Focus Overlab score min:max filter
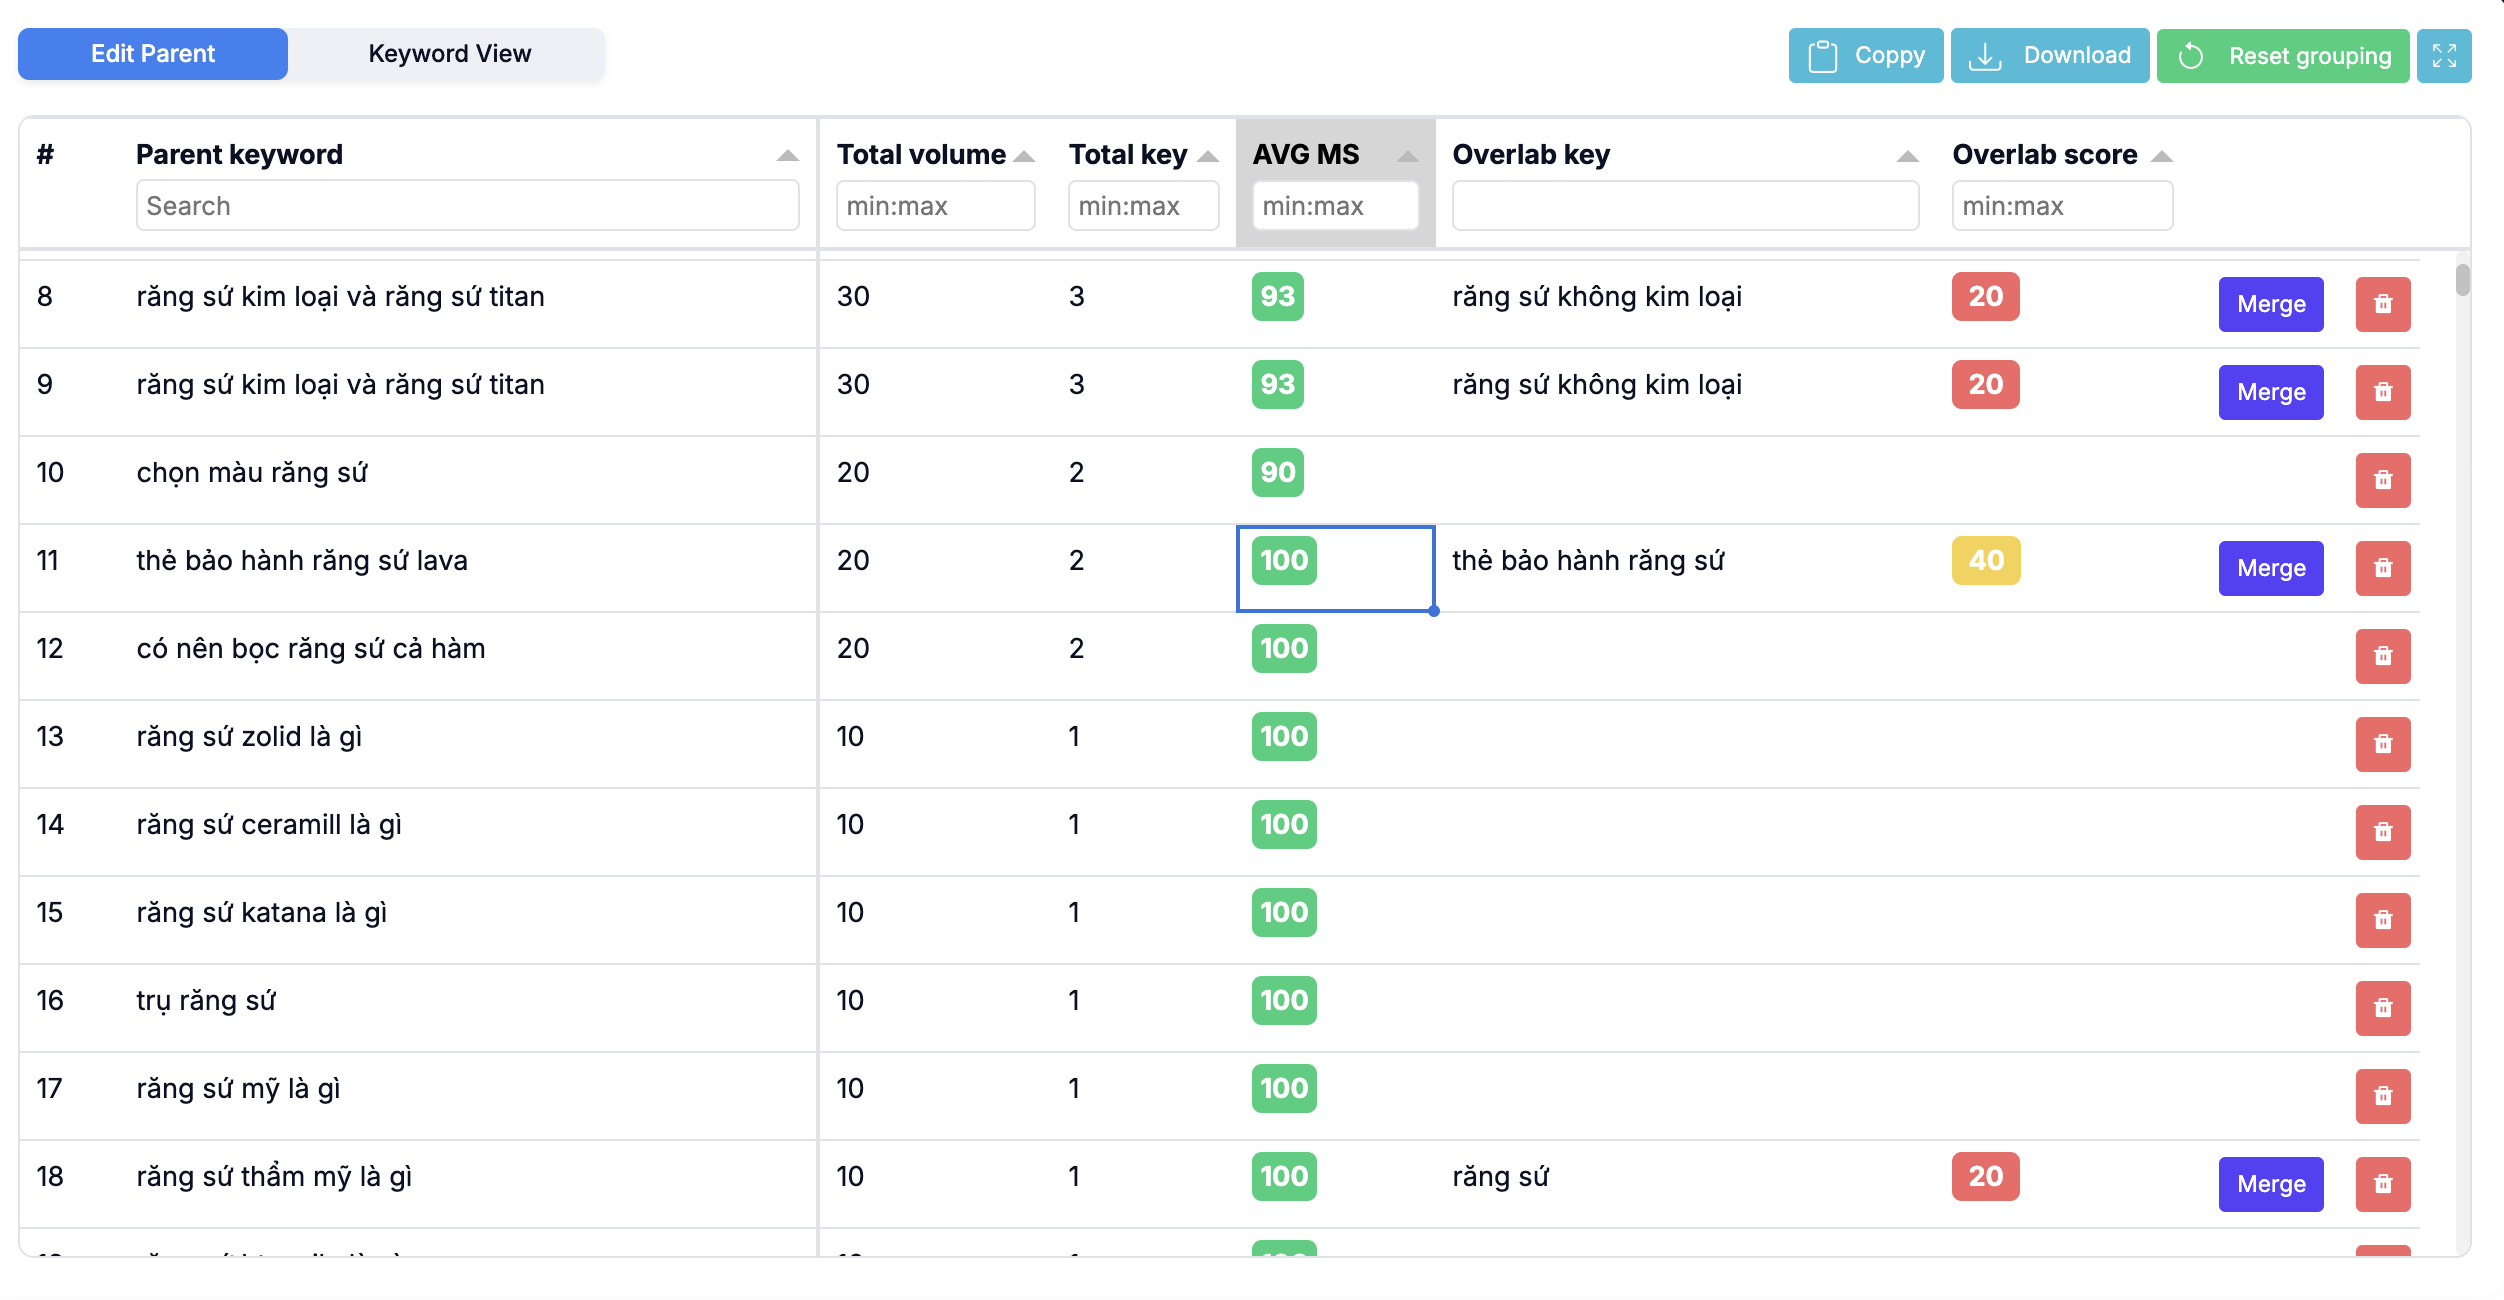The width and height of the screenshot is (2504, 1300). 2062,205
